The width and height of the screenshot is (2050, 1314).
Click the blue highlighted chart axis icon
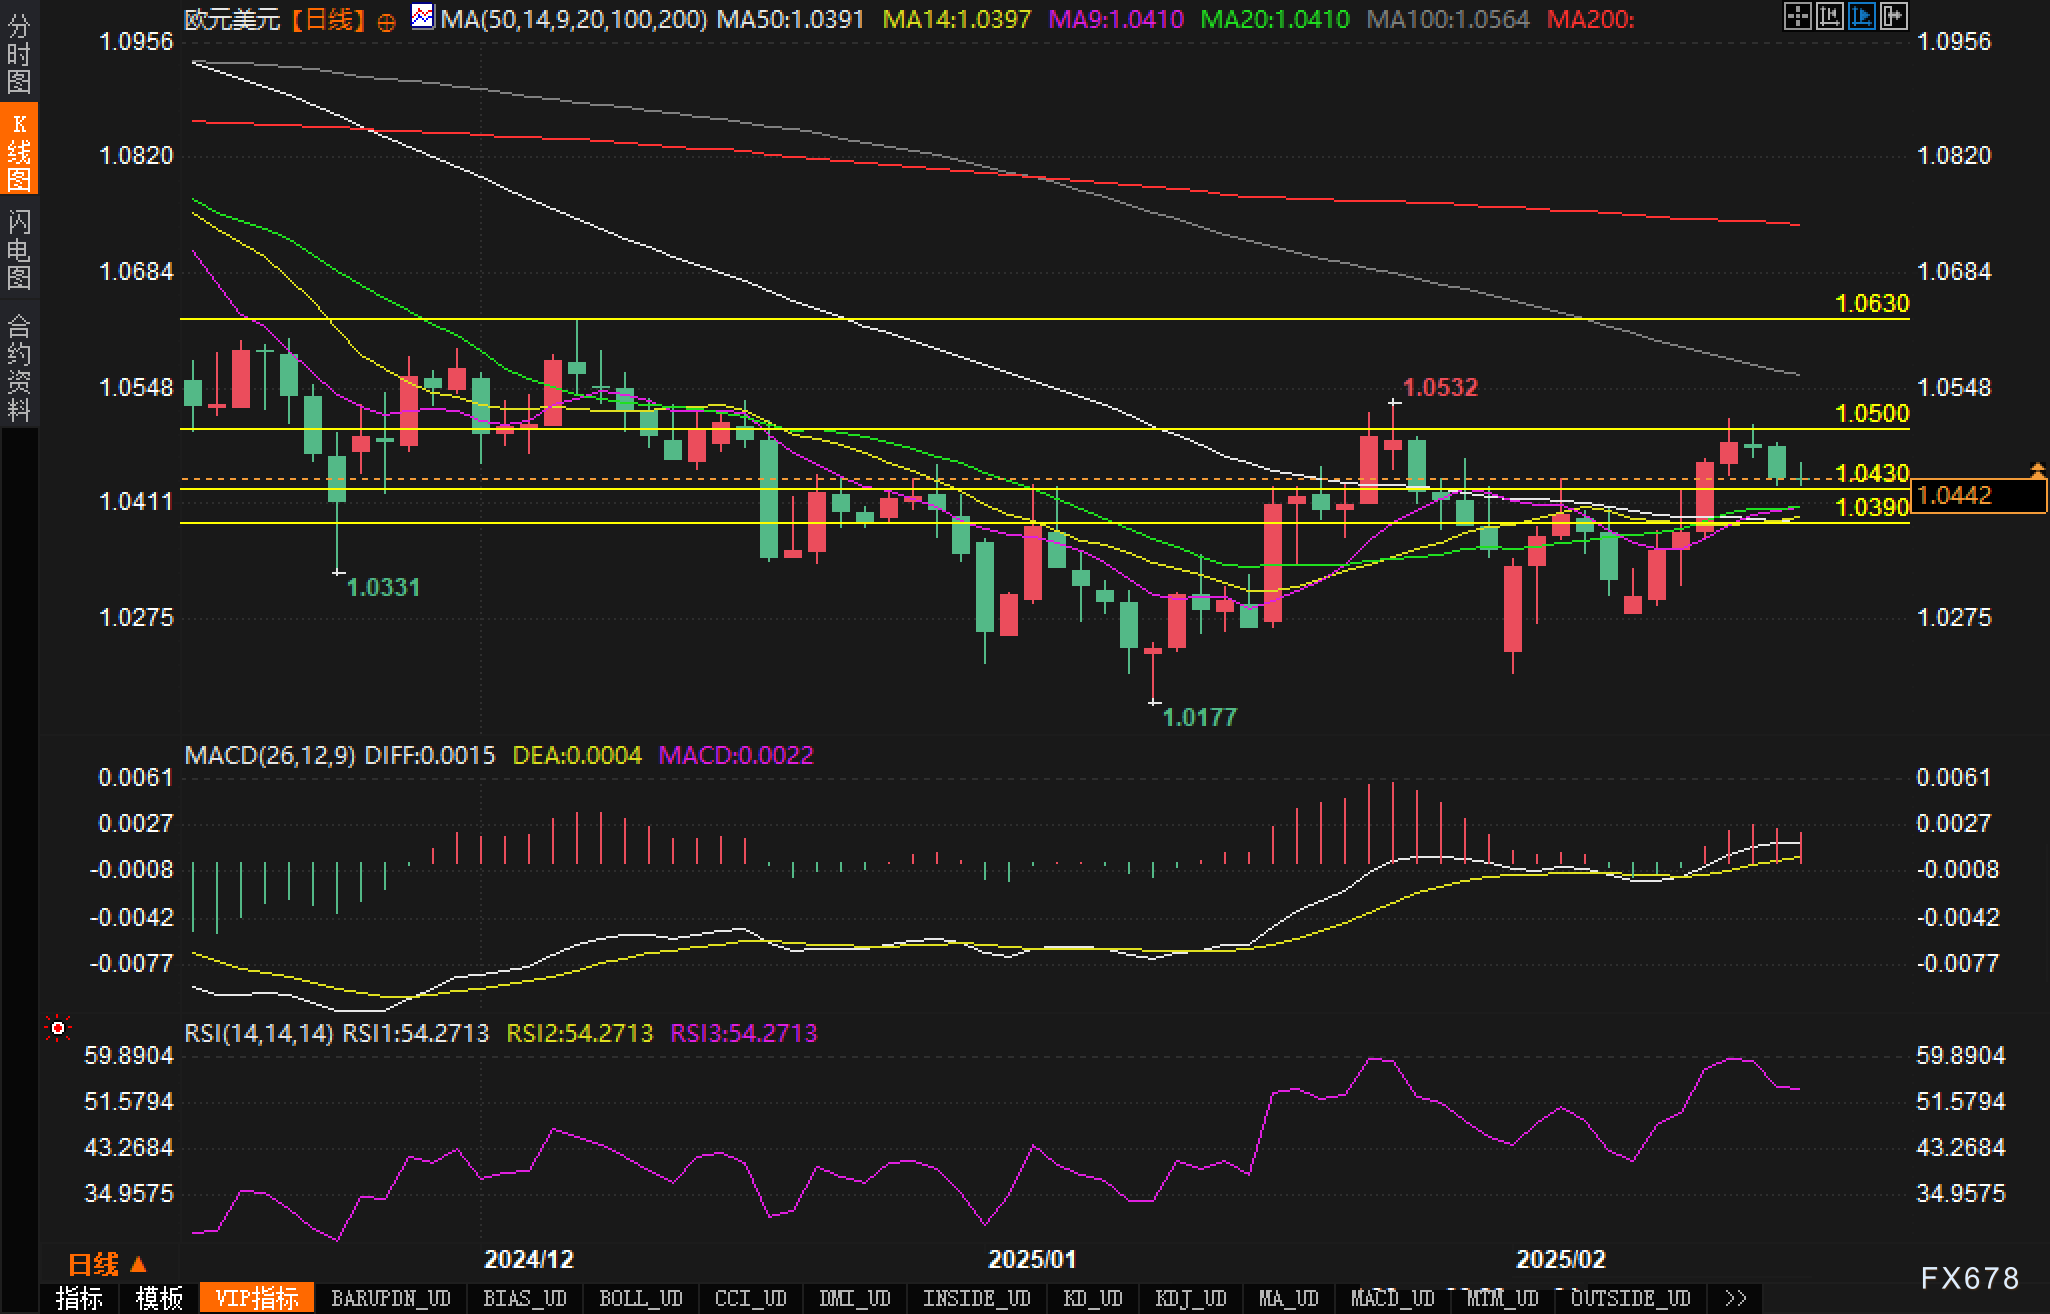coord(1861,16)
